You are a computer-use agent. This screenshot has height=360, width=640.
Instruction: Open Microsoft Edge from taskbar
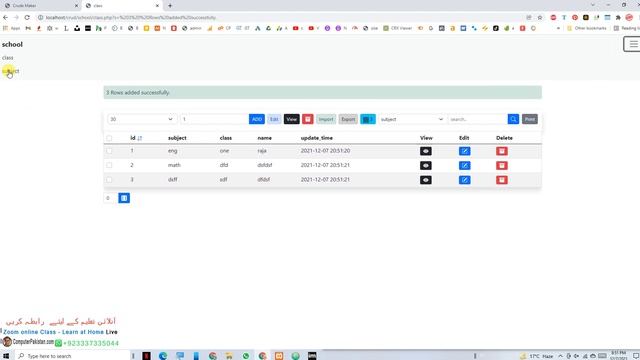[x=163, y=356]
